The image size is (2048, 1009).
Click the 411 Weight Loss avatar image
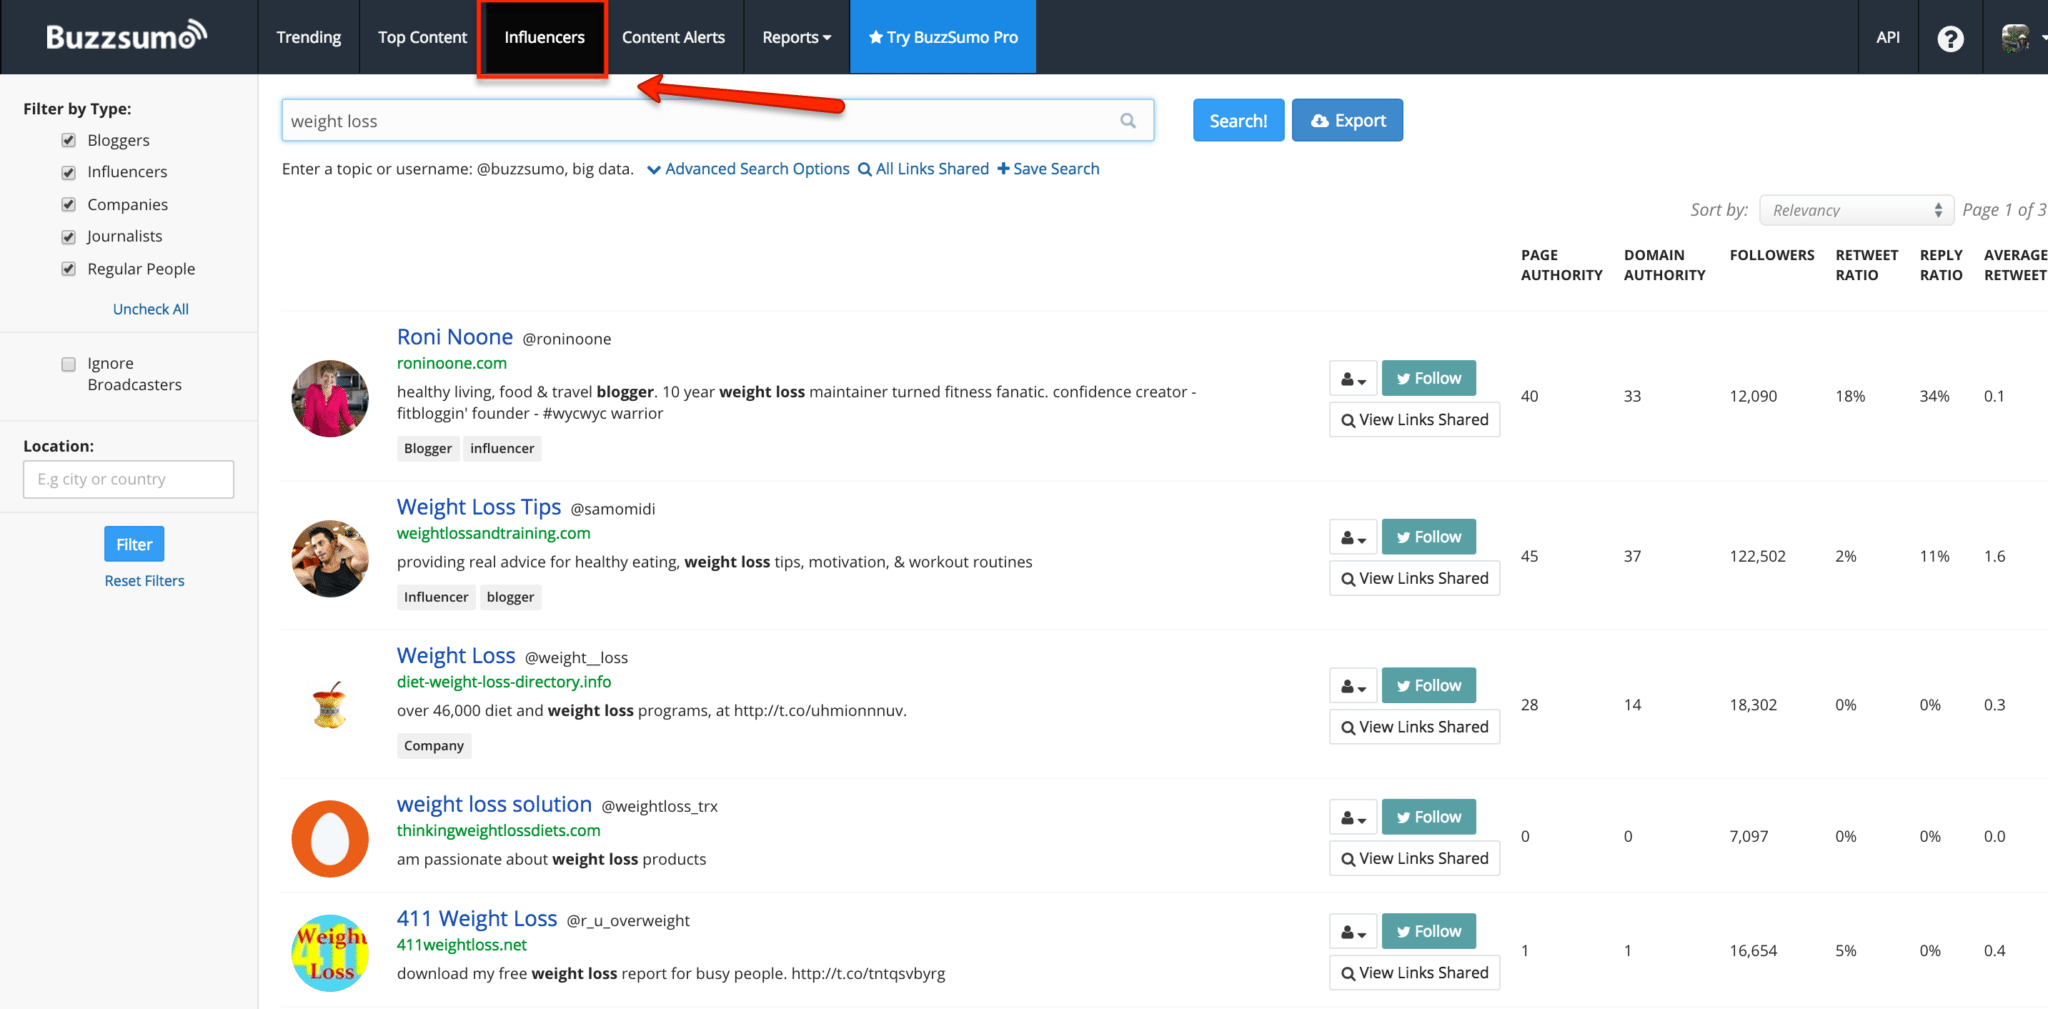[x=330, y=952]
